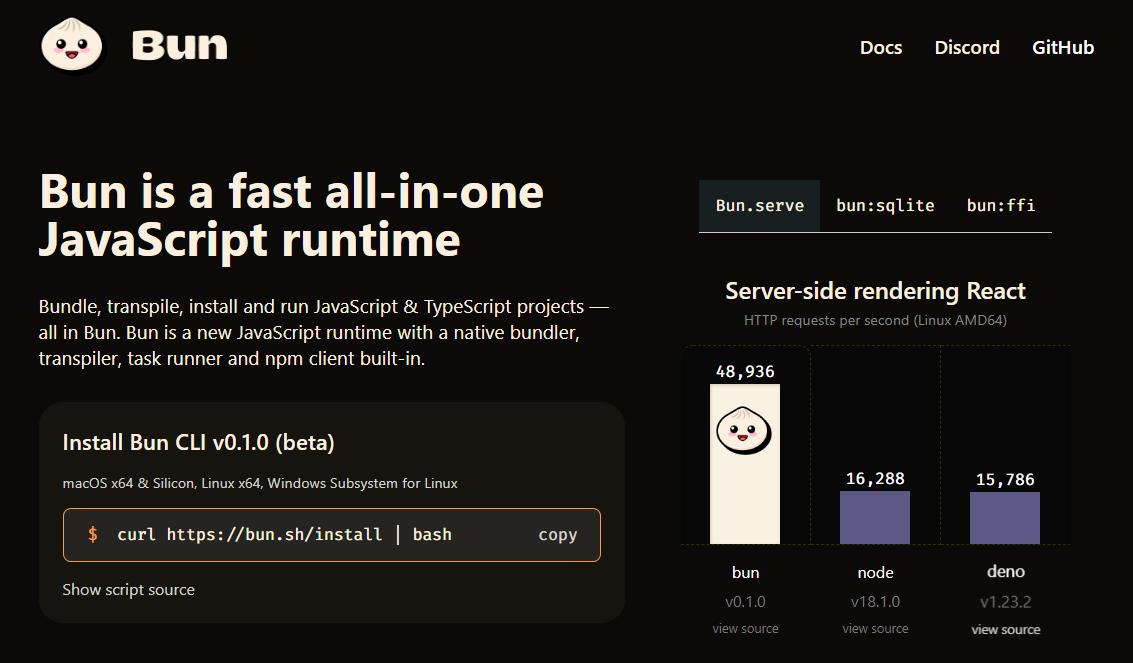Click the orange dollar prompt symbol
Viewport: 1133px width, 663px height.
pos(92,535)
